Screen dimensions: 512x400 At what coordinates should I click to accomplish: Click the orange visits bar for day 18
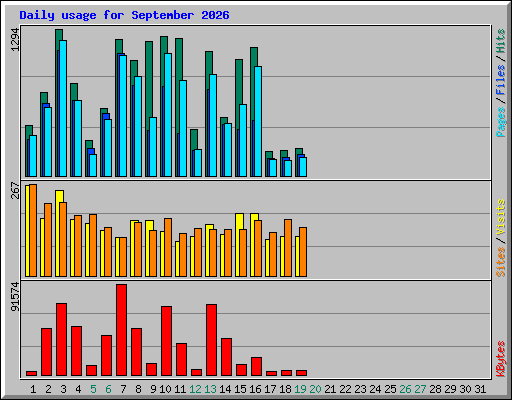pyautogui.click(x=288, y=248)
